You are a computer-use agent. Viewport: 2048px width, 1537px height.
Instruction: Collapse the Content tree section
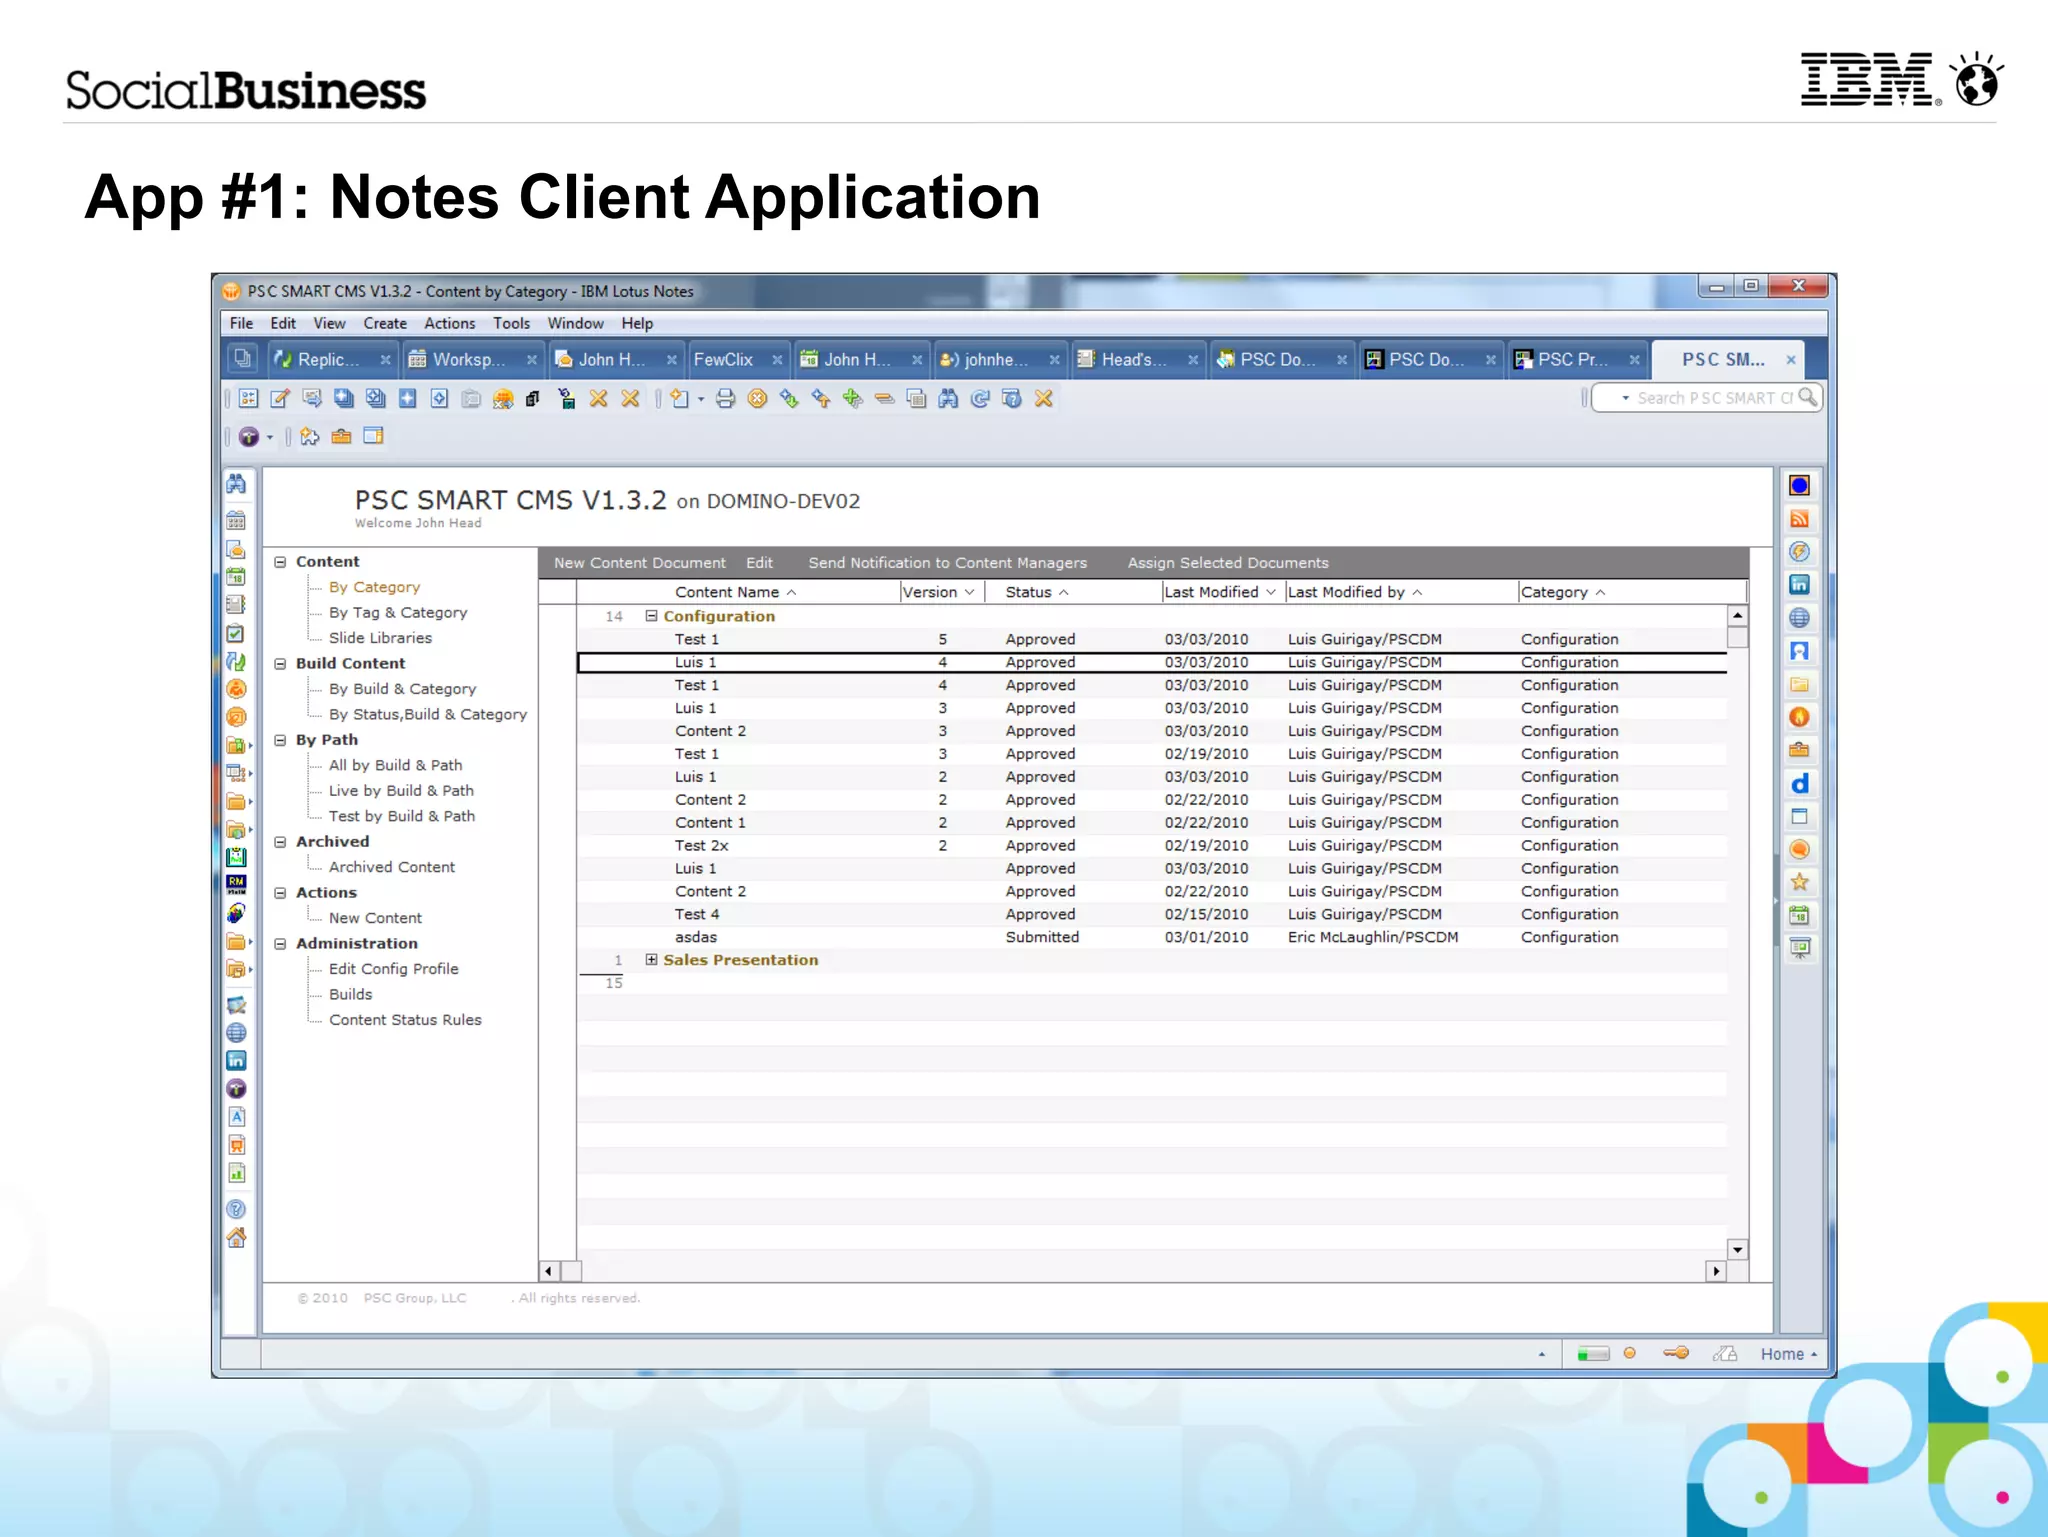click(x=280, y=562)
